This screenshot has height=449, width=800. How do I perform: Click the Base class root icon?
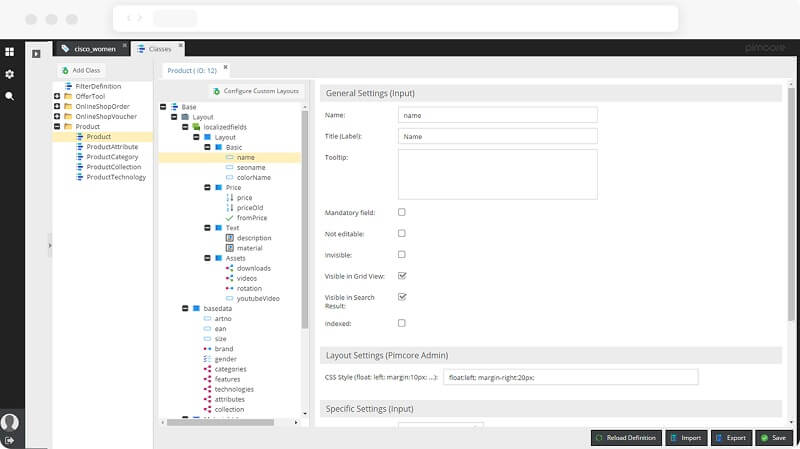click(174, 107)
